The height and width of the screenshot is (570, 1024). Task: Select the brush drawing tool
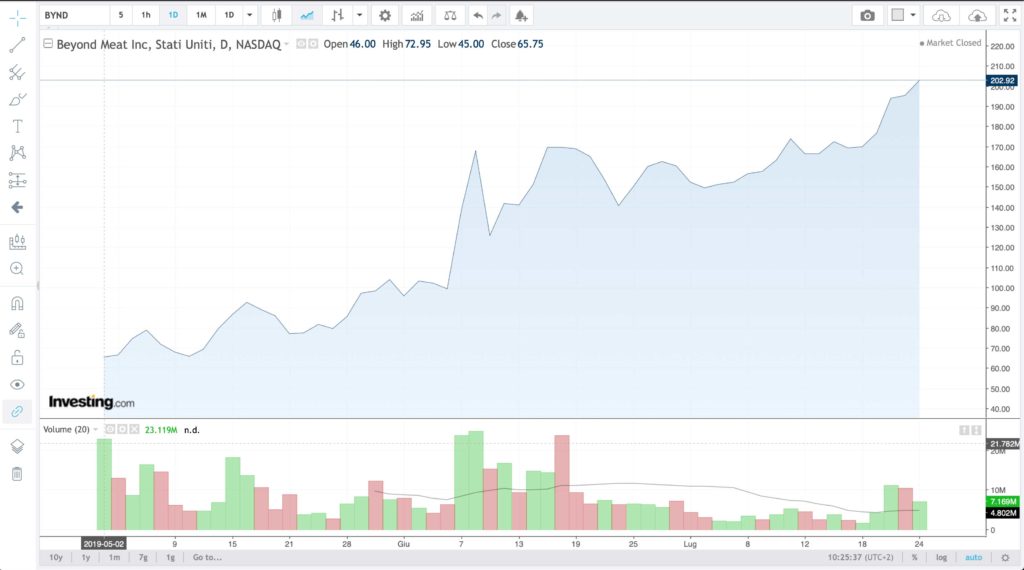pyautogui.click(x=18, y=99)
